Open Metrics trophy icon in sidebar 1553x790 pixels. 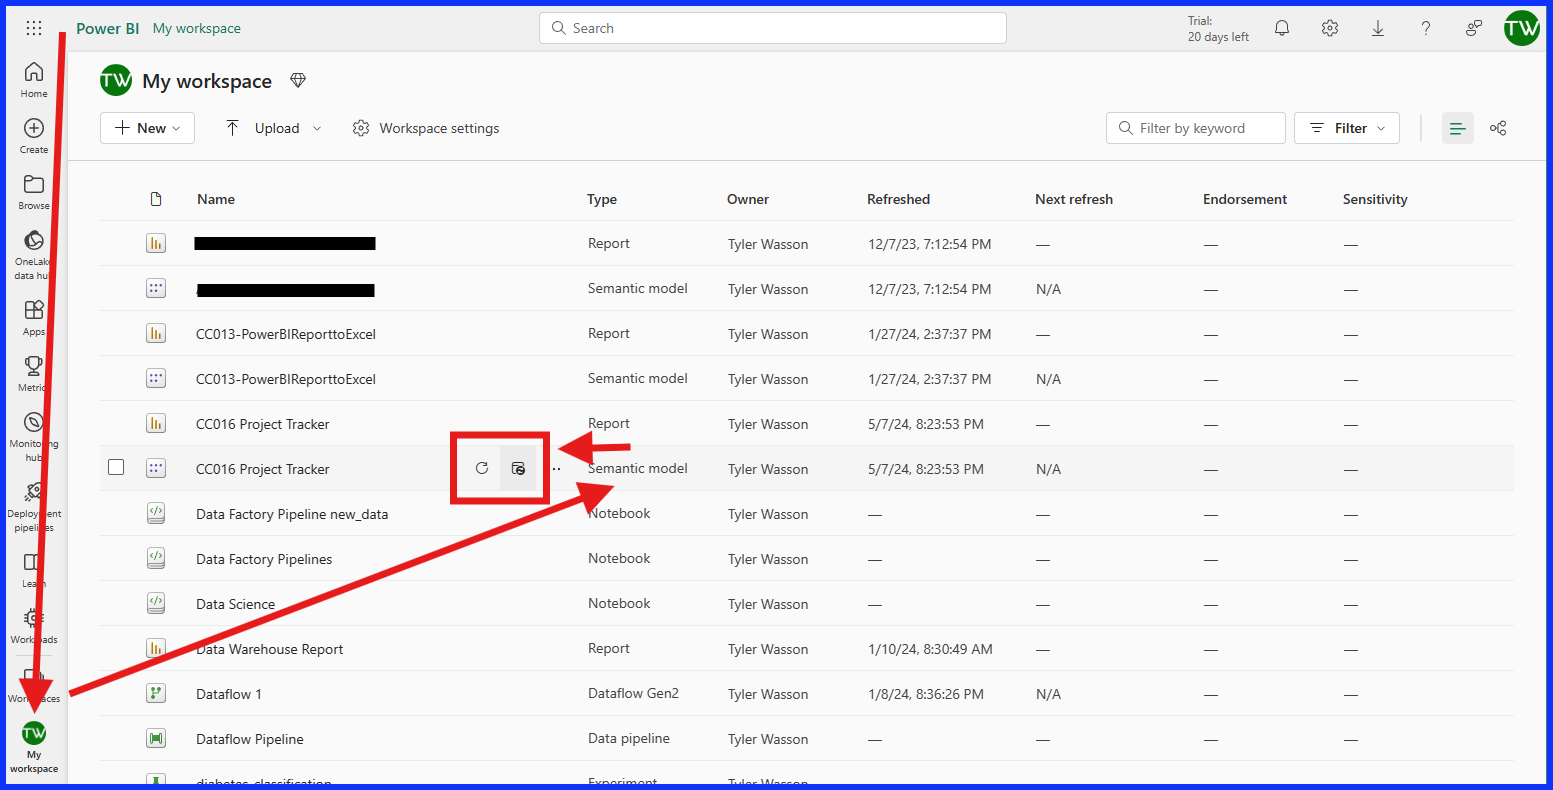(x=34, y=373)
